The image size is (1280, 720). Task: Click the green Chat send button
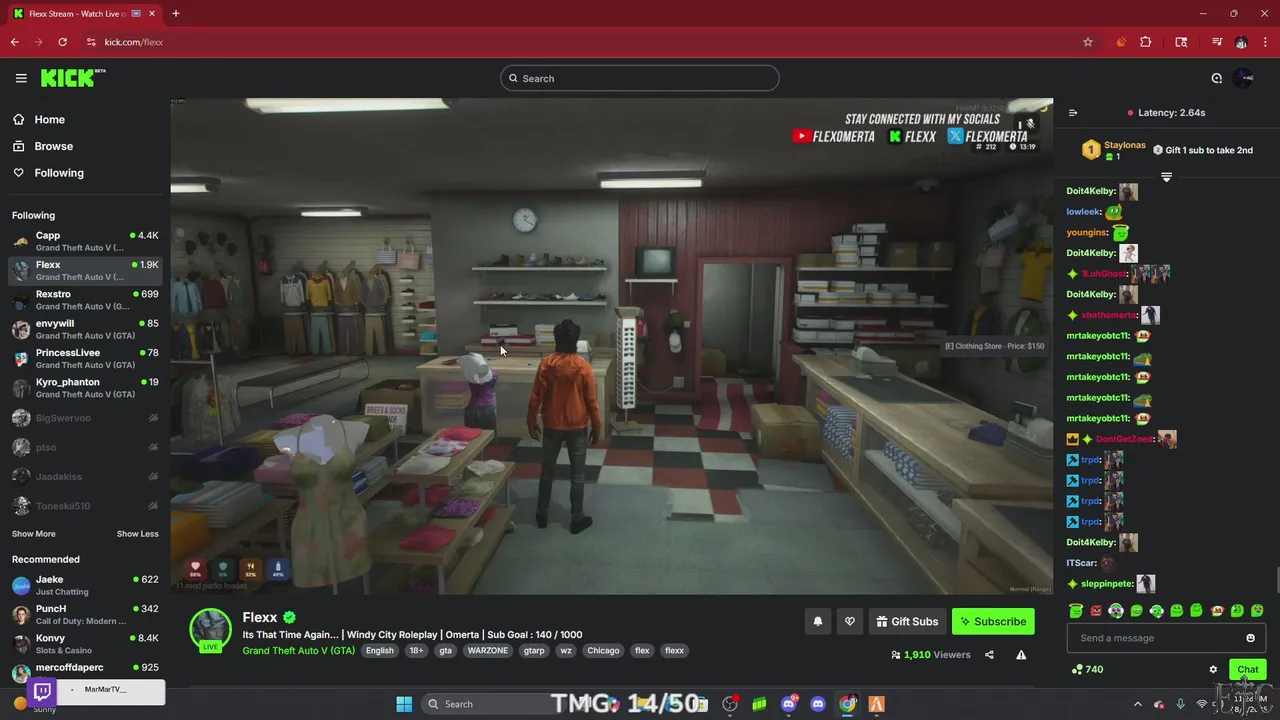coord(1247,670)
